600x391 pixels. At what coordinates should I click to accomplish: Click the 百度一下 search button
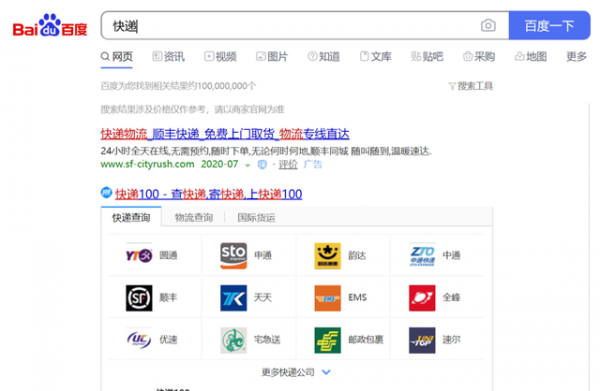(549, 26)
